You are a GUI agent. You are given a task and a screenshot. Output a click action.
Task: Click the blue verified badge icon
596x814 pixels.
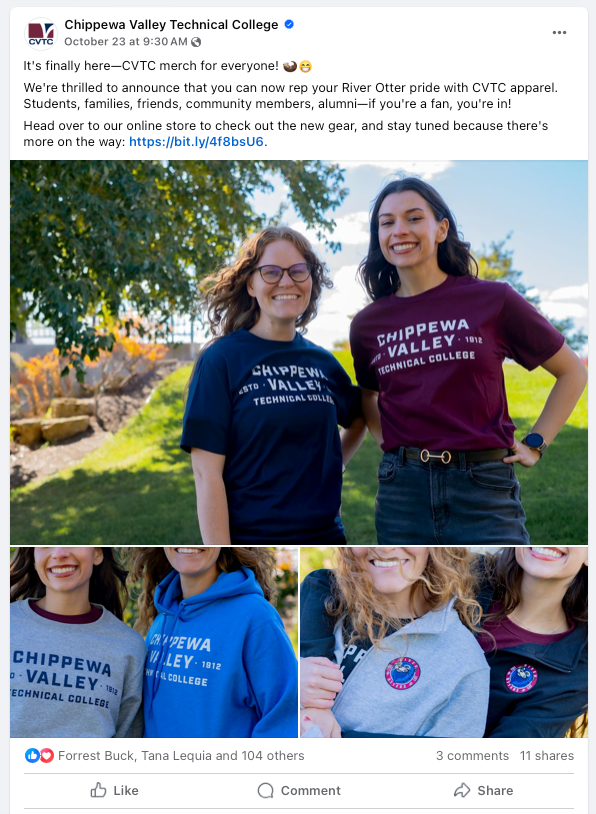289,24
